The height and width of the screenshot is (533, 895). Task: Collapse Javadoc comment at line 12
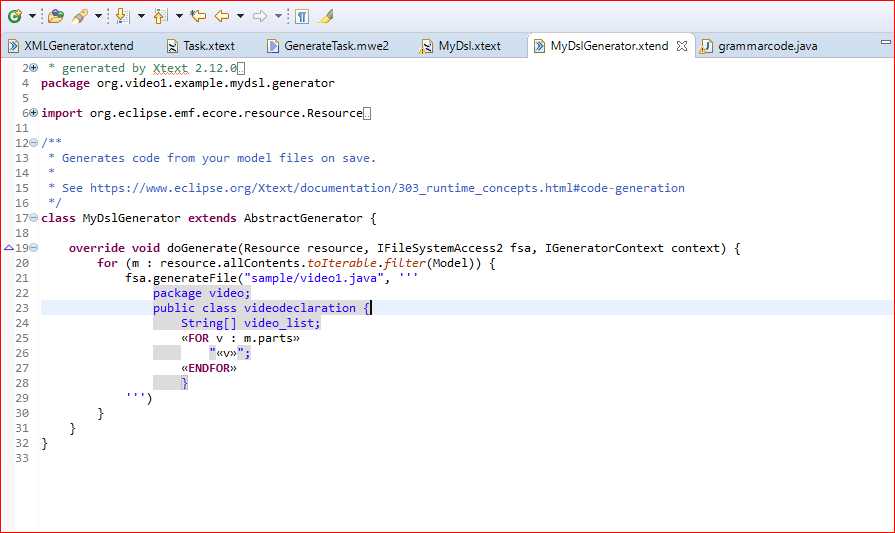tap(33, 143)
